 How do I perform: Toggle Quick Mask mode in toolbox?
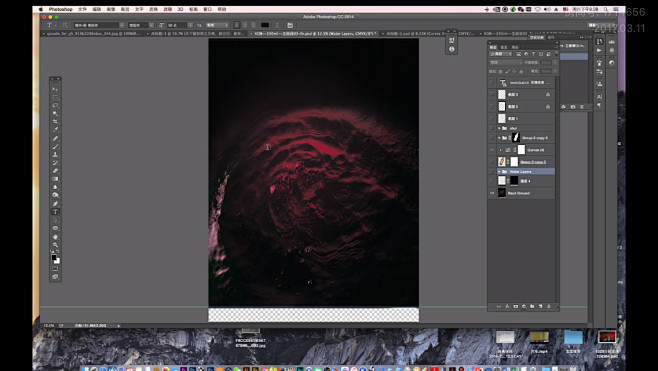point(55,269)
